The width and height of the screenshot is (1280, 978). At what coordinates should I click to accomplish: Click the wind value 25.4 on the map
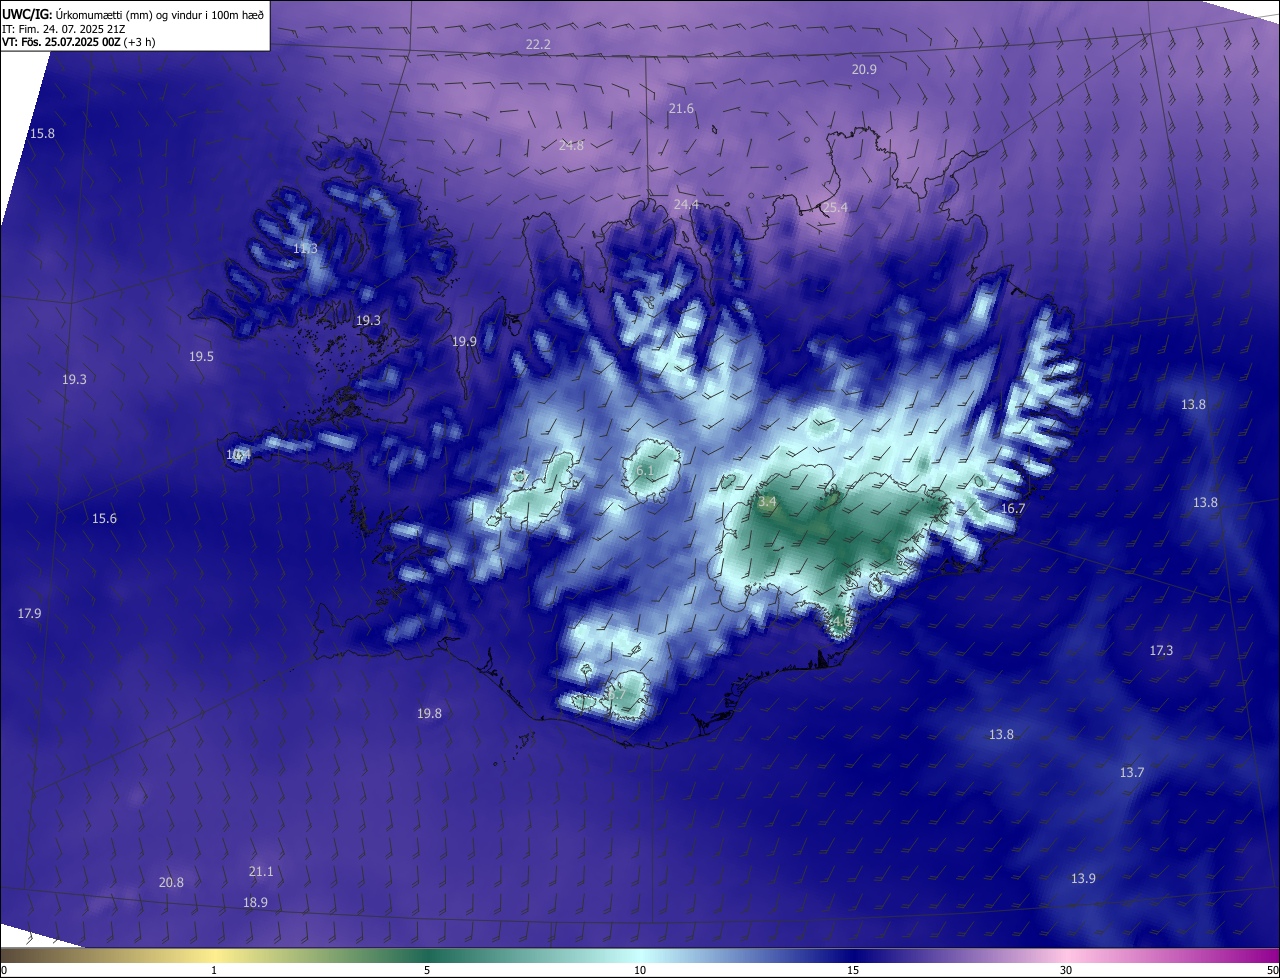(835, 208)
